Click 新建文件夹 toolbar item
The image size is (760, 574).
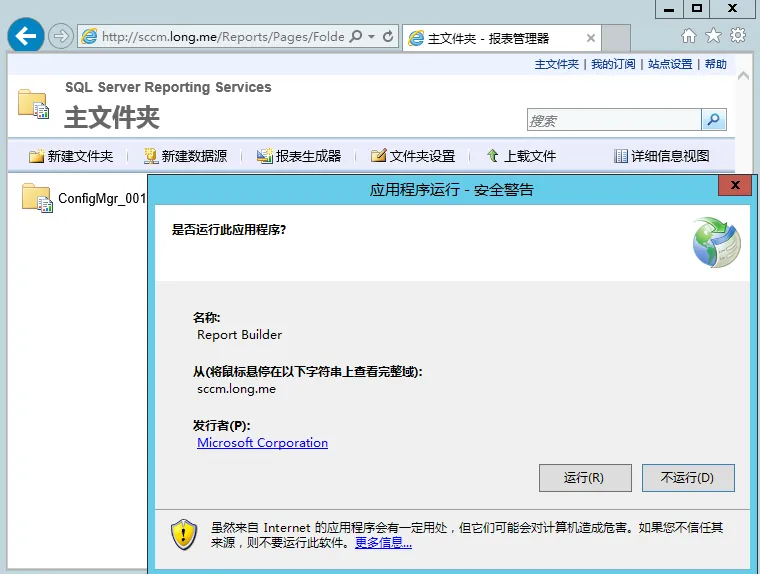[x=71, y=156]
